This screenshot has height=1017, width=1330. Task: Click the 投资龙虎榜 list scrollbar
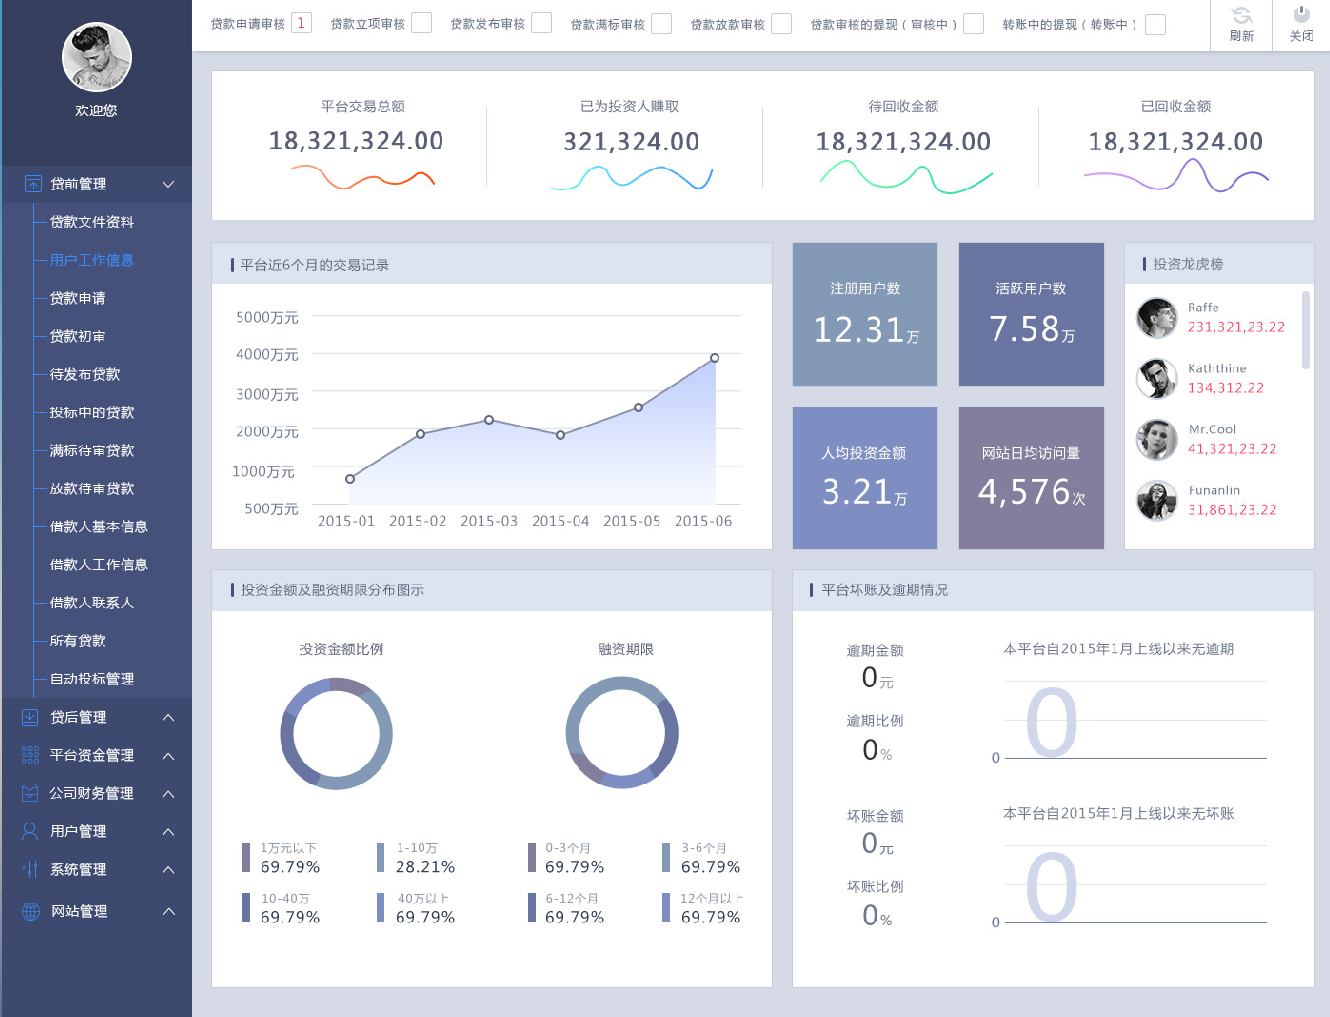(1305, 330)
